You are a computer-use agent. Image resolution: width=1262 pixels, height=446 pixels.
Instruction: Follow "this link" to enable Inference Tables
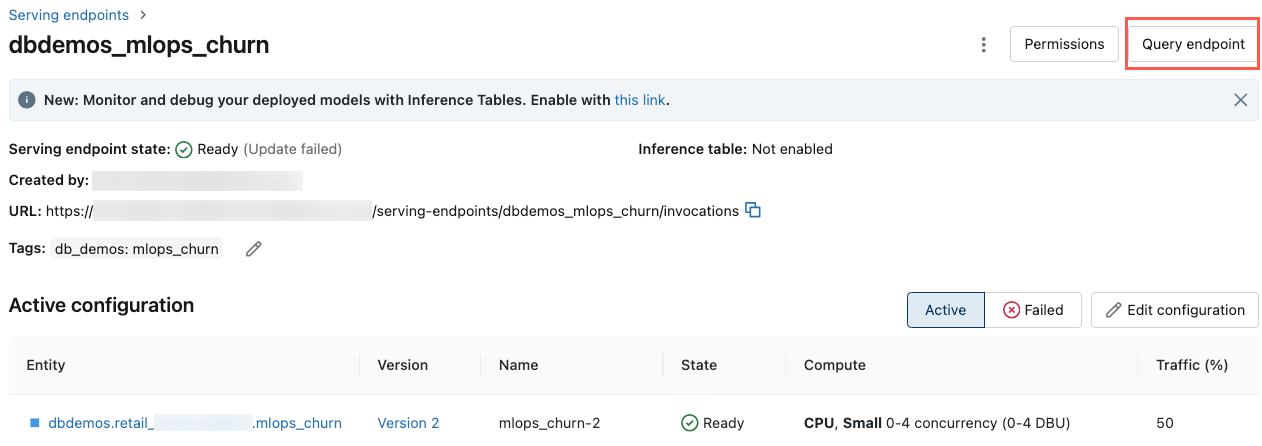pyautogui.click(x=640, y=100)
